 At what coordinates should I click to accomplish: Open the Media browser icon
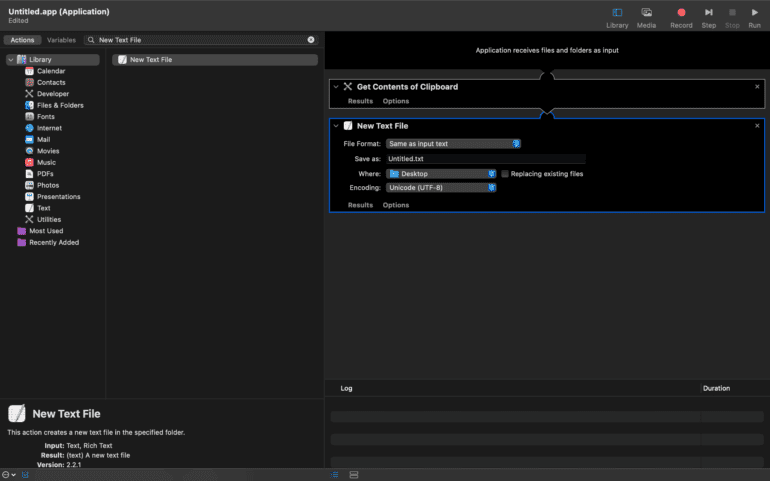647,12
